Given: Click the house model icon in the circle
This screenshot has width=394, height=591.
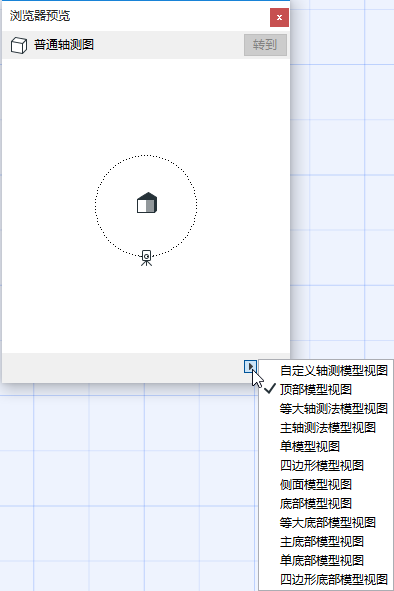Looking at the screenshot, I should [147, 203].
